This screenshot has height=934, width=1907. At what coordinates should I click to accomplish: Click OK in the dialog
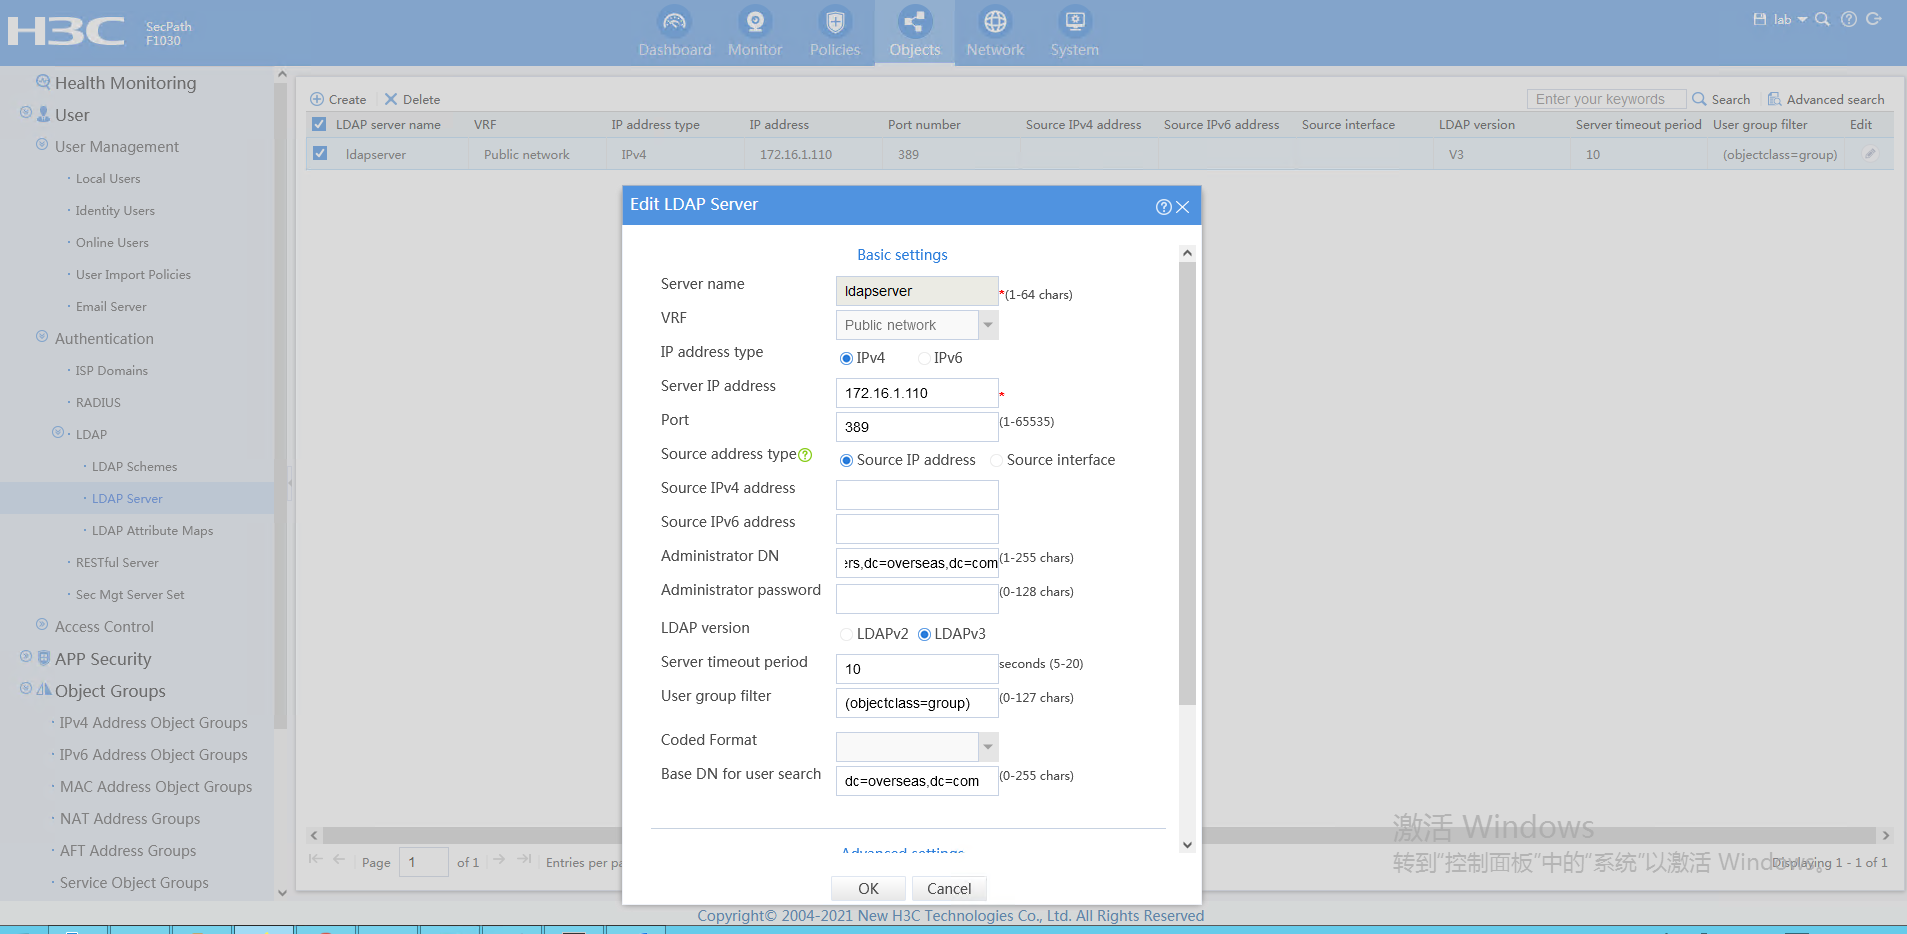868,888
